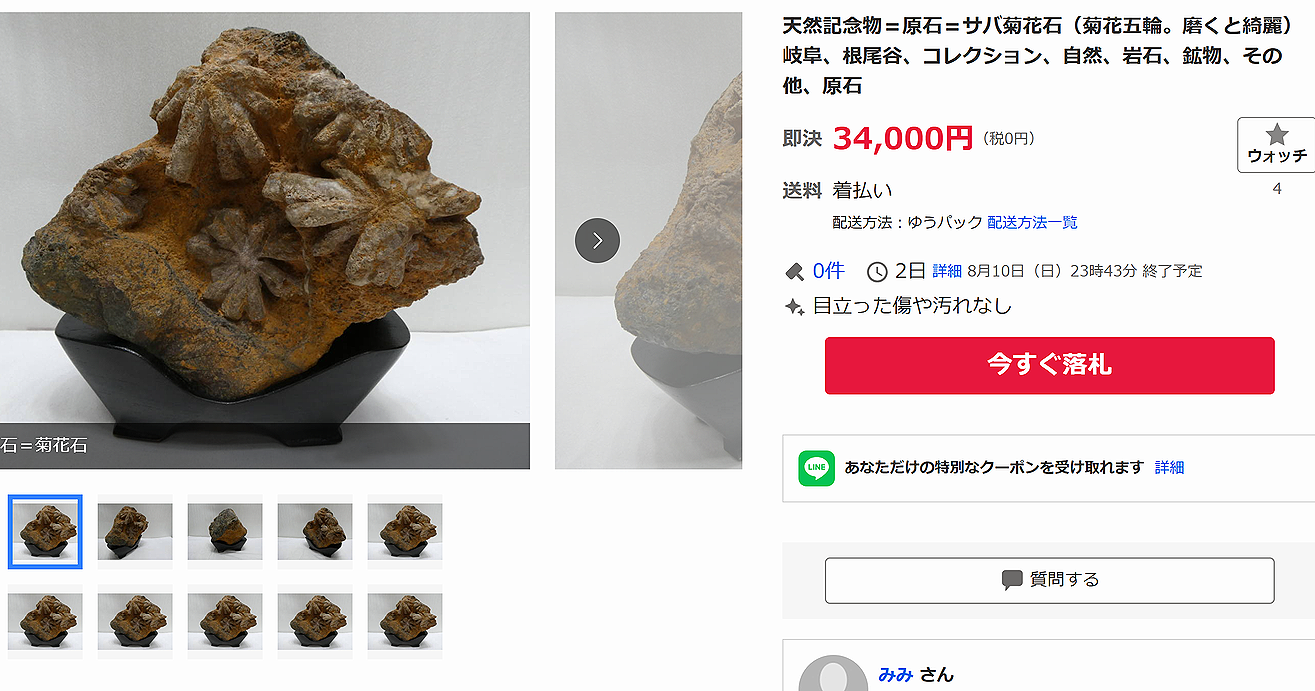Select the second thumbnail in the top row
The width and height of the screenshot is (1315, 691).
135,532
